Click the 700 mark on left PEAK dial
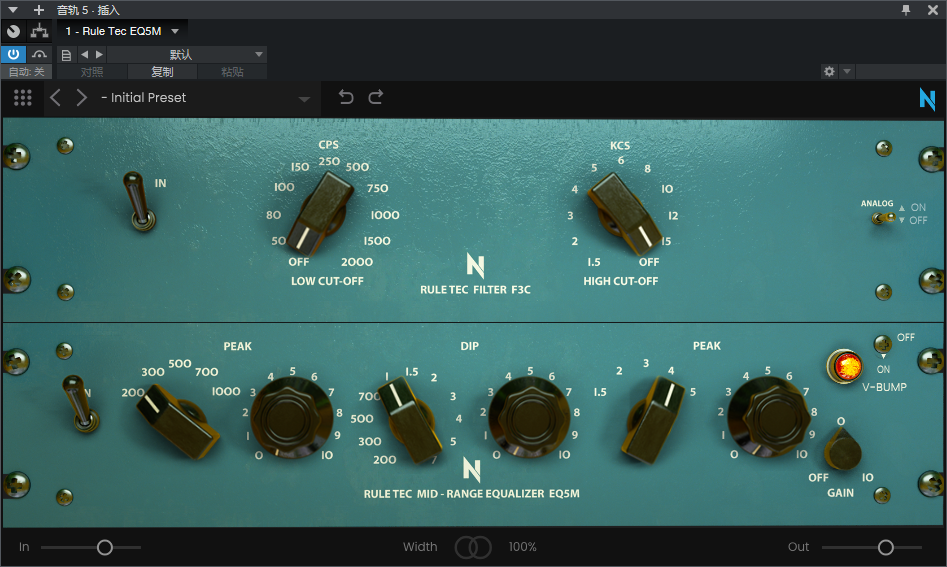The image size is (947, 567). (207, 372)
